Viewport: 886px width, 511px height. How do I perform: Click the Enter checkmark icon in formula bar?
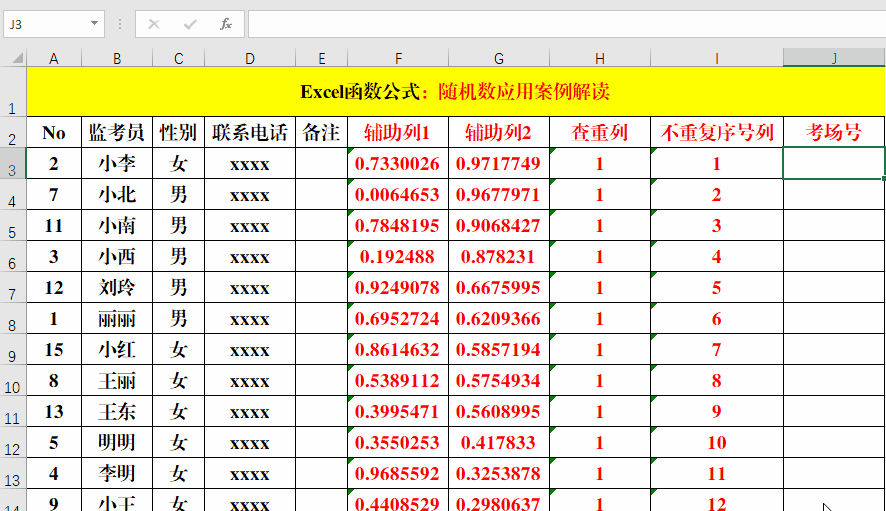point(190,23)
